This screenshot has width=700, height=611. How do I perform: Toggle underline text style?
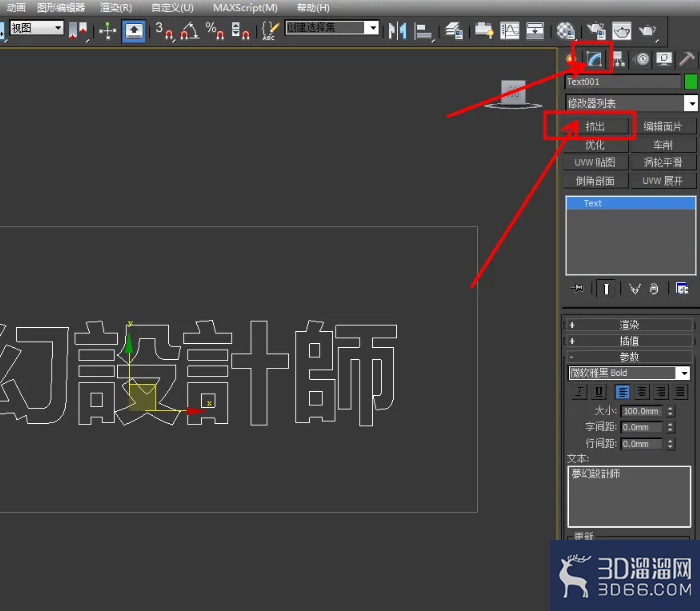tap(599, 392)
